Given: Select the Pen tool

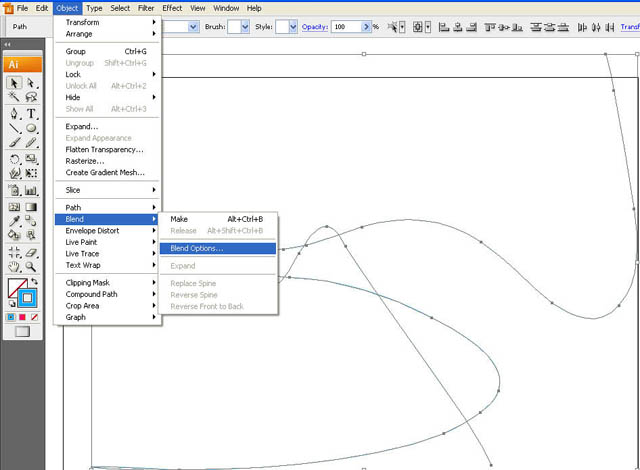Looking at the screenshot, I should (x=14, y=113).
